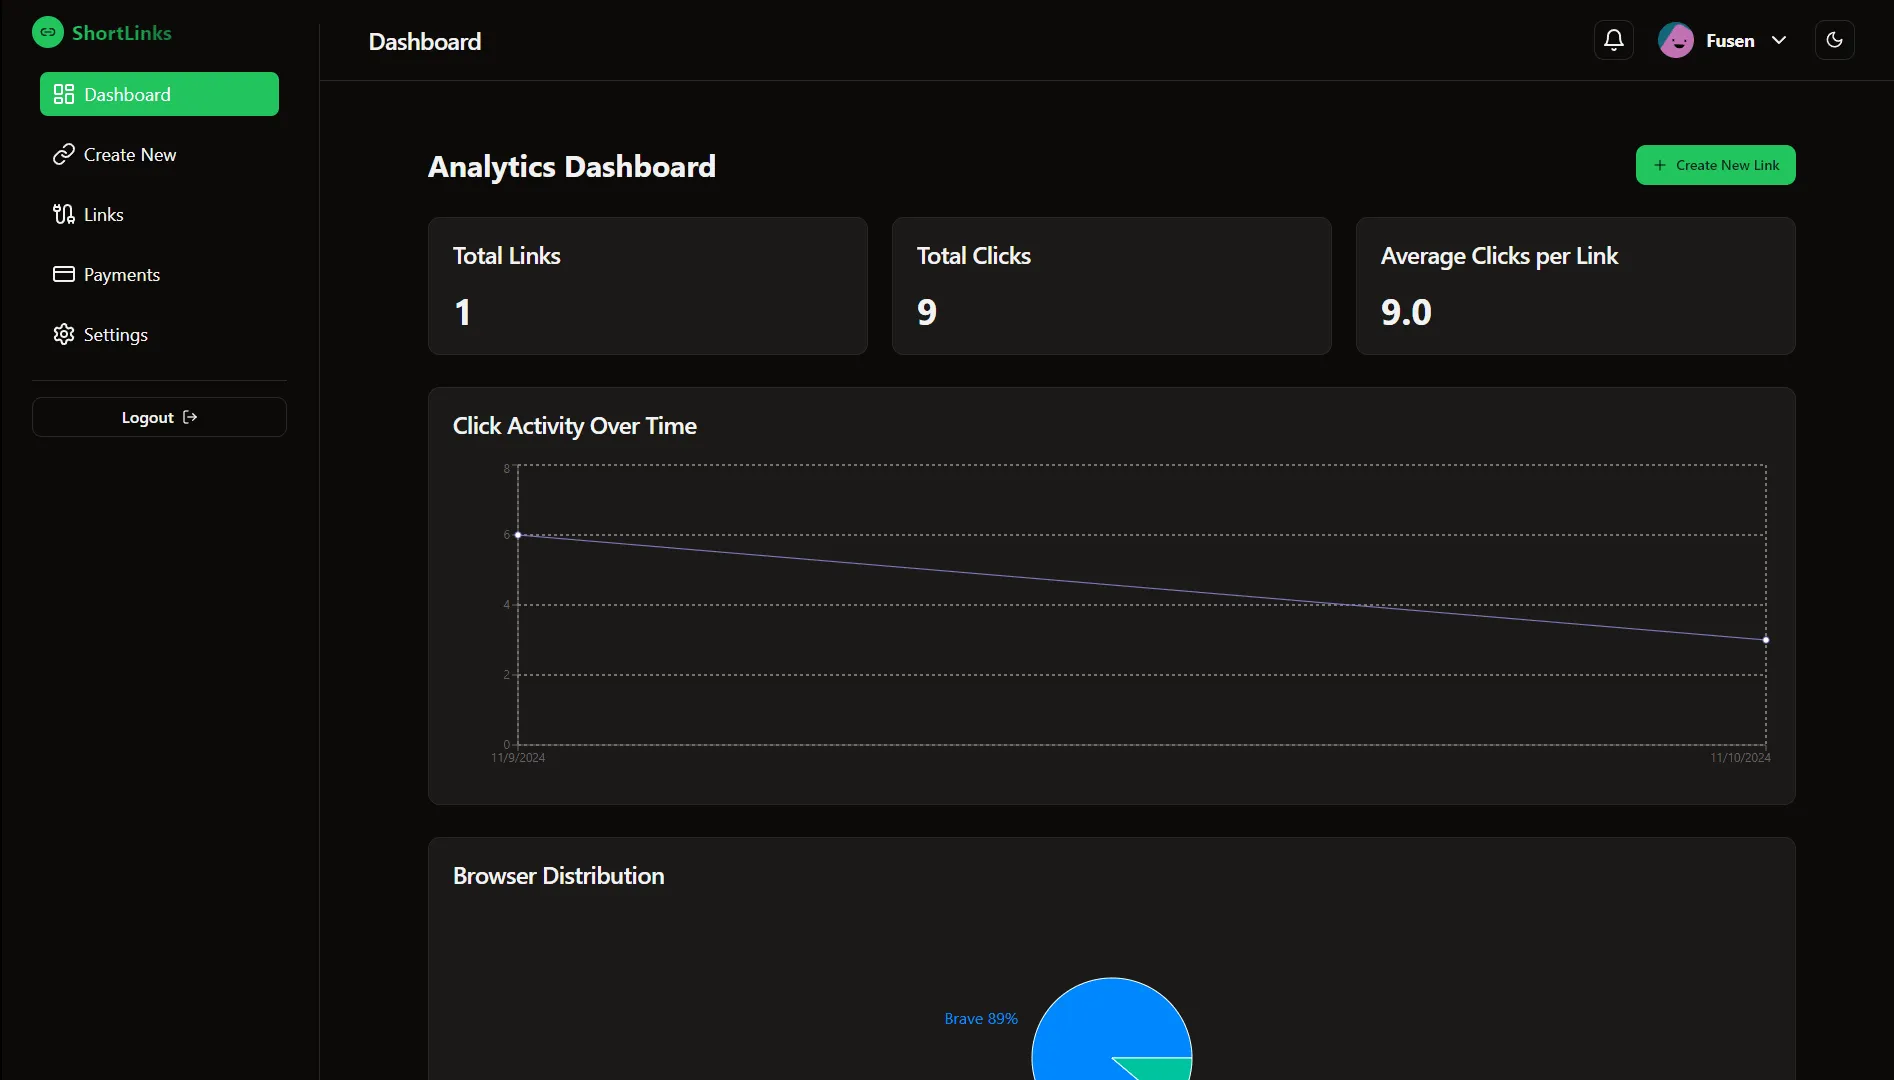The image size is (1894, 1080).
Task: Click the Dashboard header title
Action: 425,42
